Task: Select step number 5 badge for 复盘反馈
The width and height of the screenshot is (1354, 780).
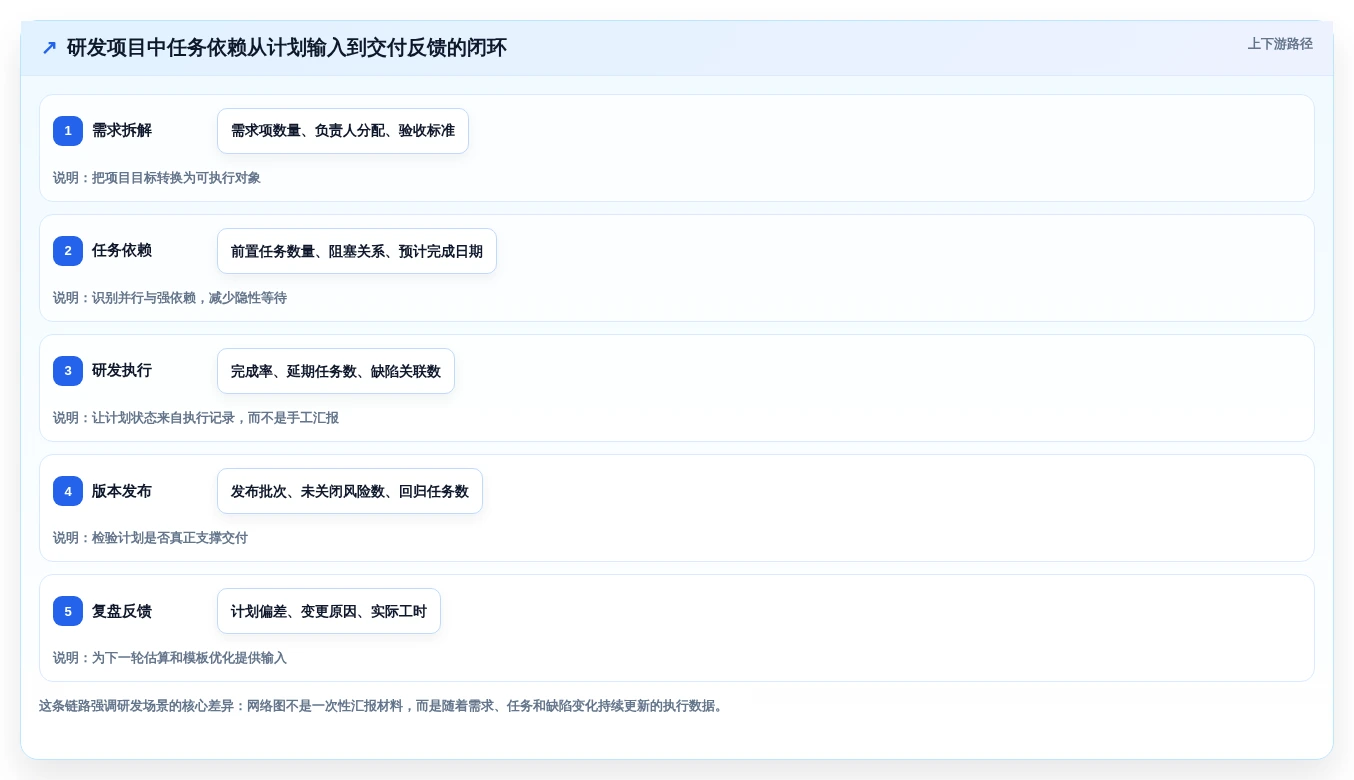Action: click(x=68, y=611)
